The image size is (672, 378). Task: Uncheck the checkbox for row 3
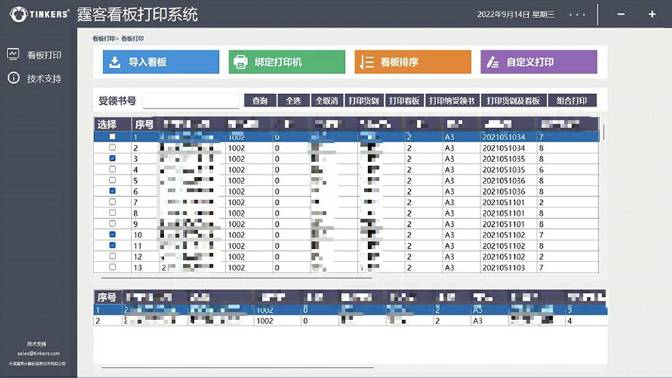(112, 158)
